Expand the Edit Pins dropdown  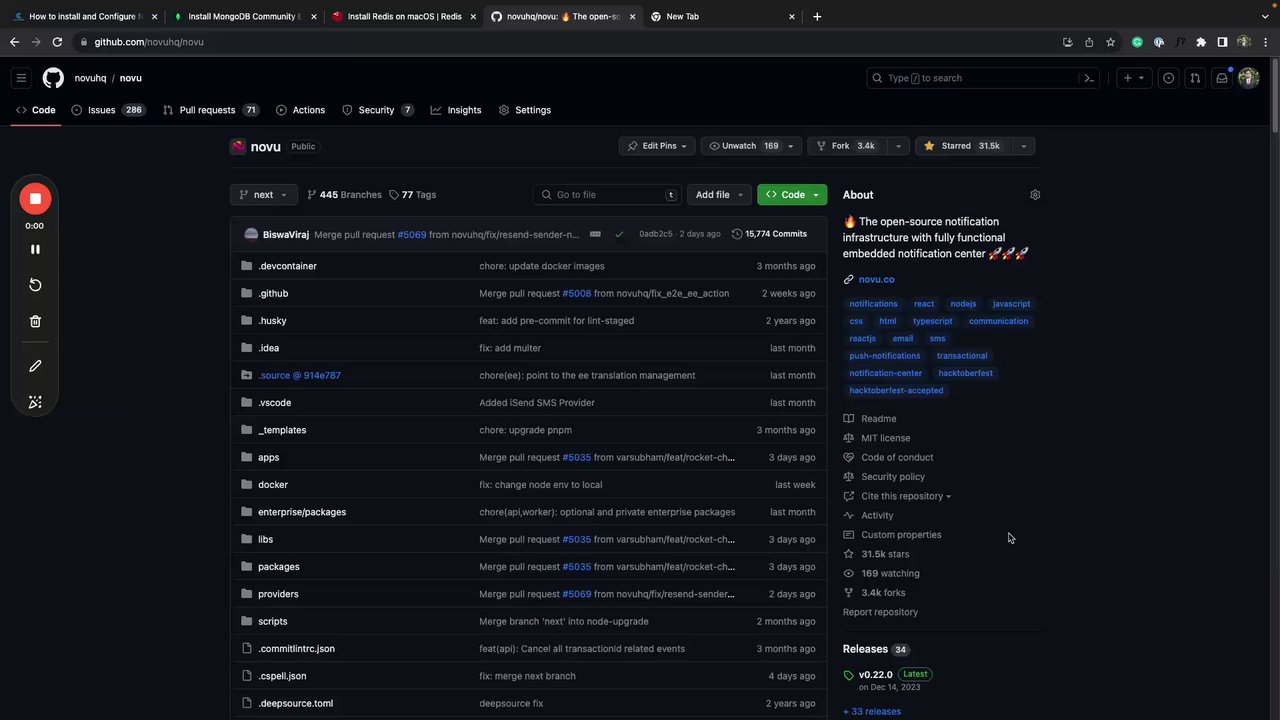[x=657, y=146]
